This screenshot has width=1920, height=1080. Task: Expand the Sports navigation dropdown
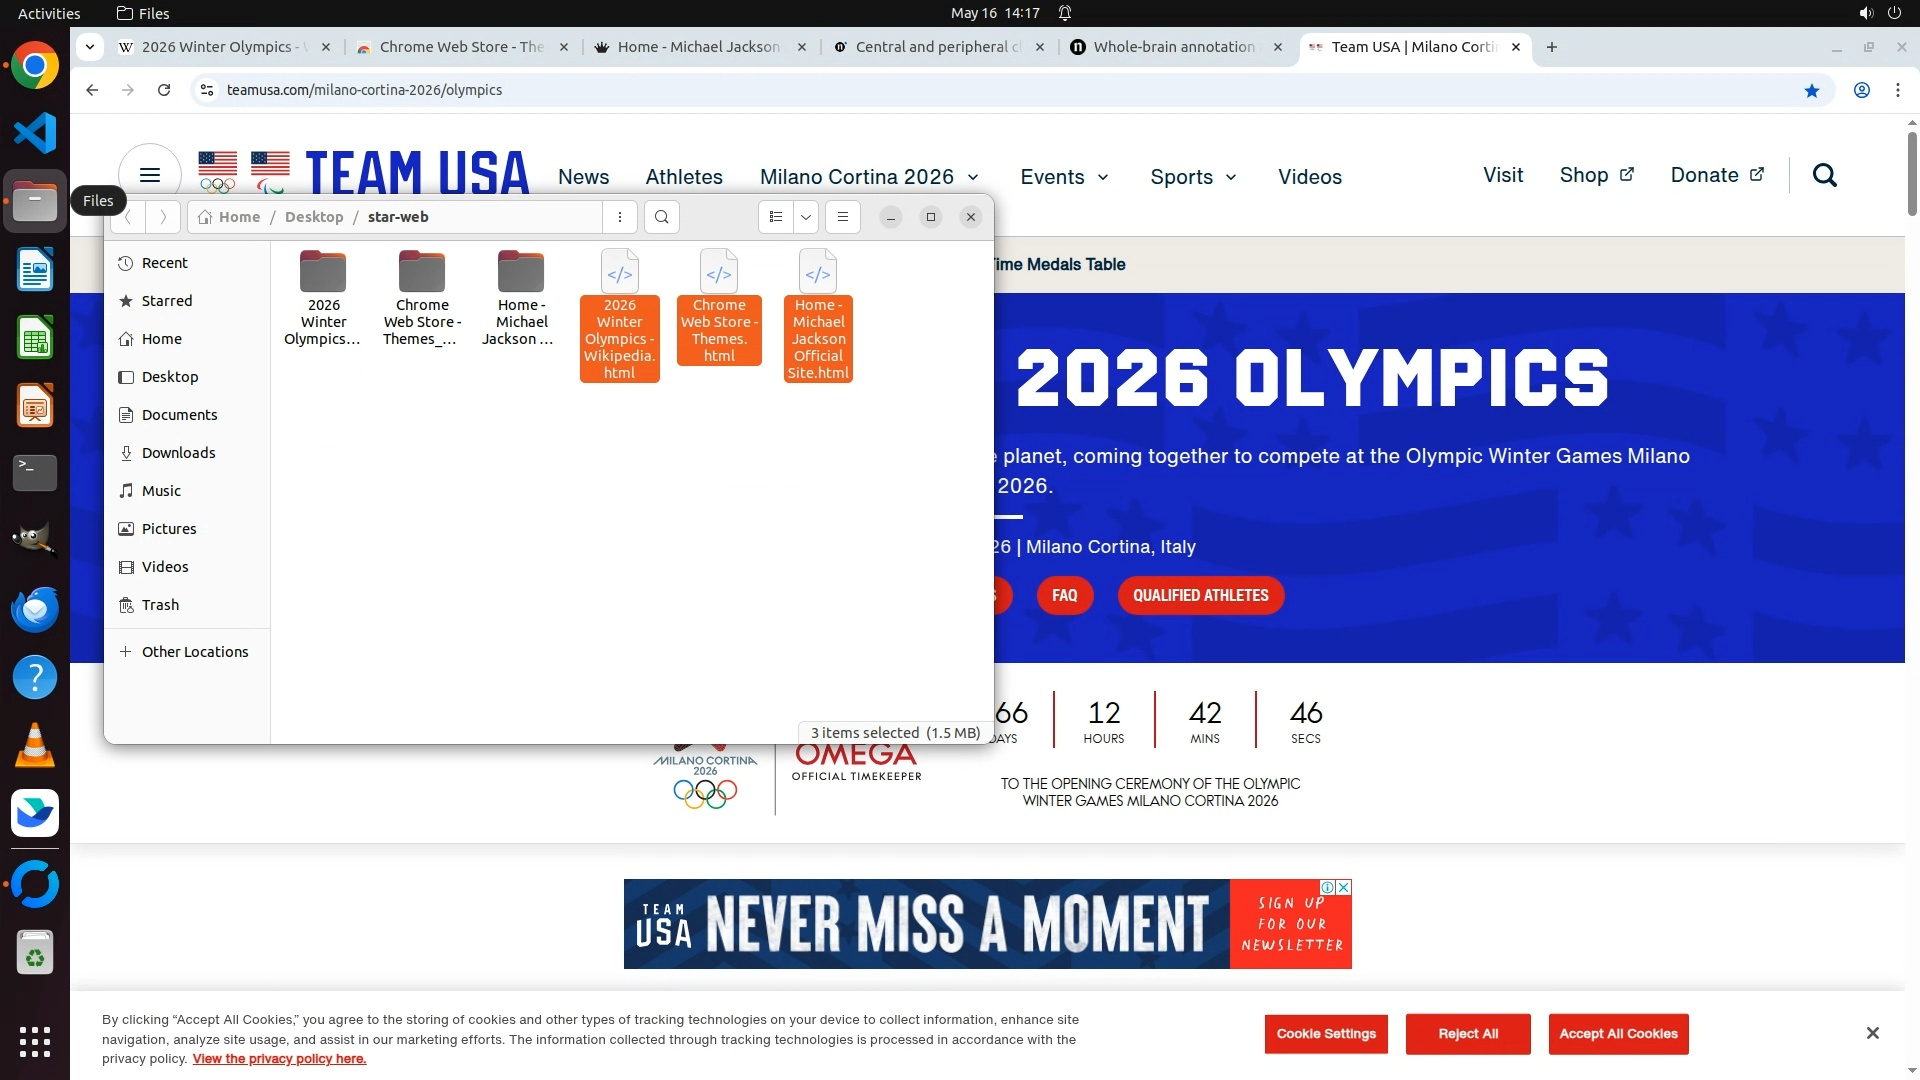[1193, 177]
